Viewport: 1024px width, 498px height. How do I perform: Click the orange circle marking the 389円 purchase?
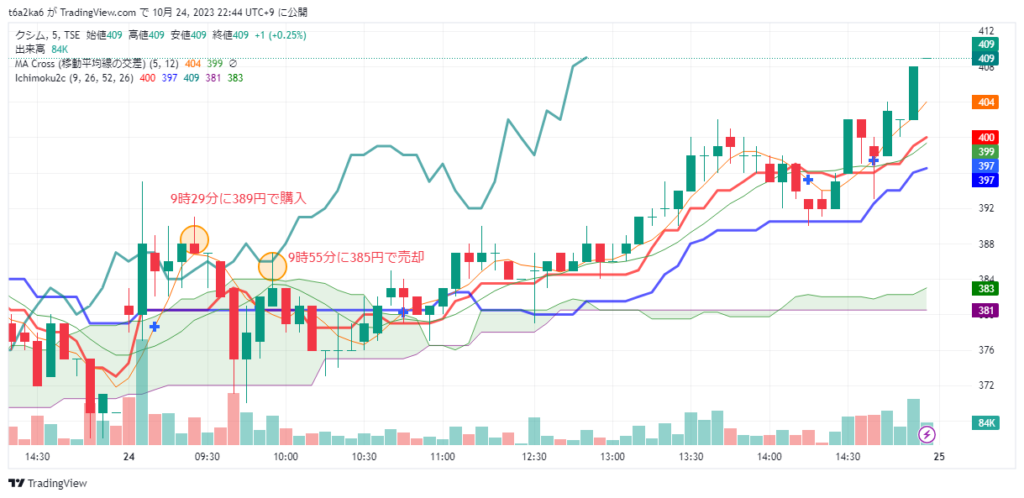[x=194, y=240]
